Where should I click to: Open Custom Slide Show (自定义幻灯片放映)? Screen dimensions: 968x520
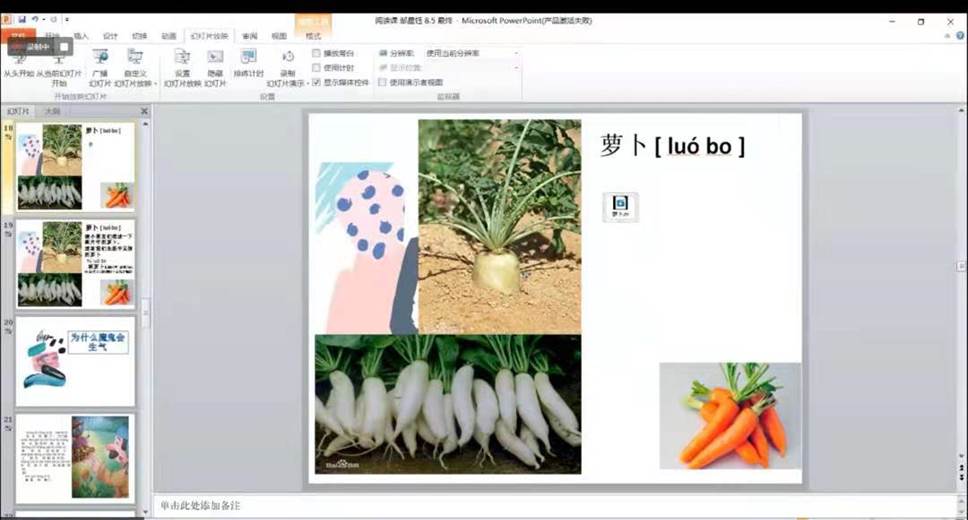tap(135, 60)
